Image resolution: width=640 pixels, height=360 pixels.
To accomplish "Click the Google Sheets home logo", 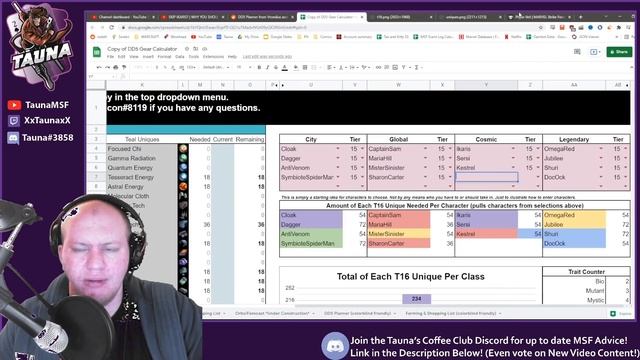I will point(97,52).
